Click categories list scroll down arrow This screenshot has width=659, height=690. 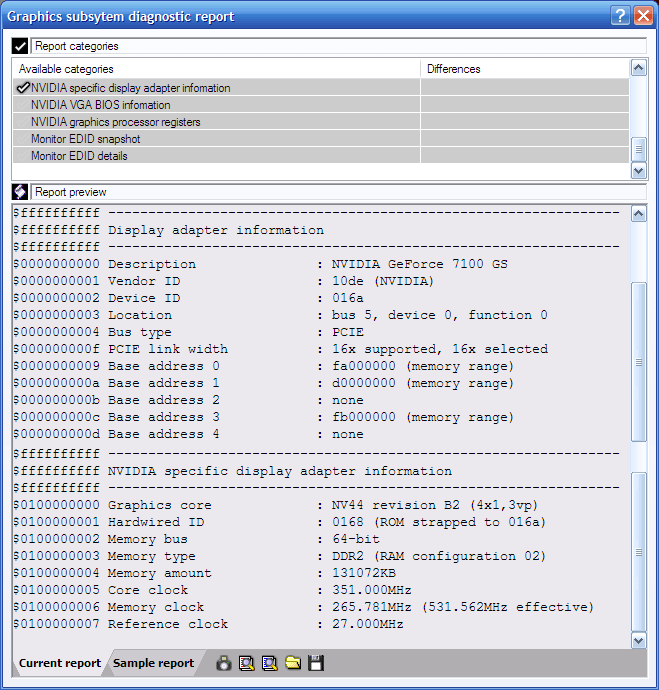click(x=639, y=170)
